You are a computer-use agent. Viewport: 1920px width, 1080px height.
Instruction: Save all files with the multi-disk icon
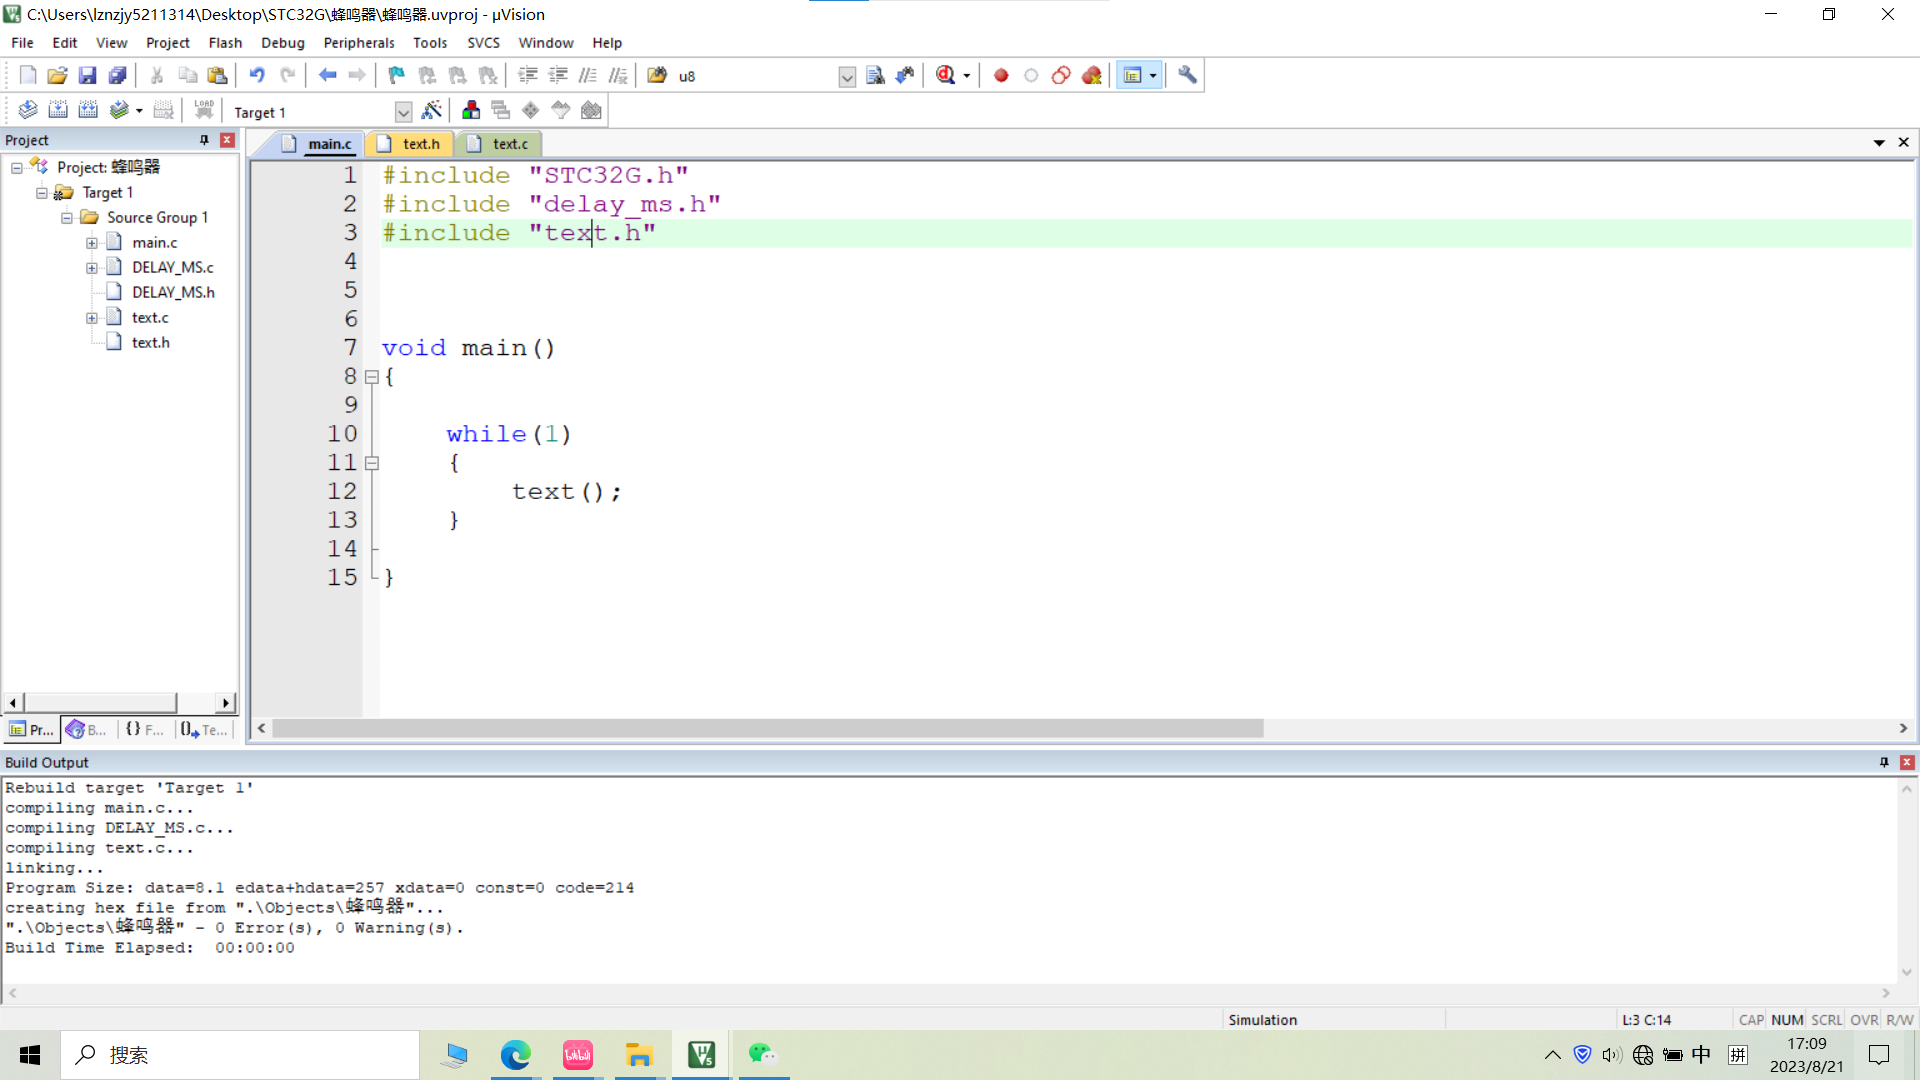117,75
